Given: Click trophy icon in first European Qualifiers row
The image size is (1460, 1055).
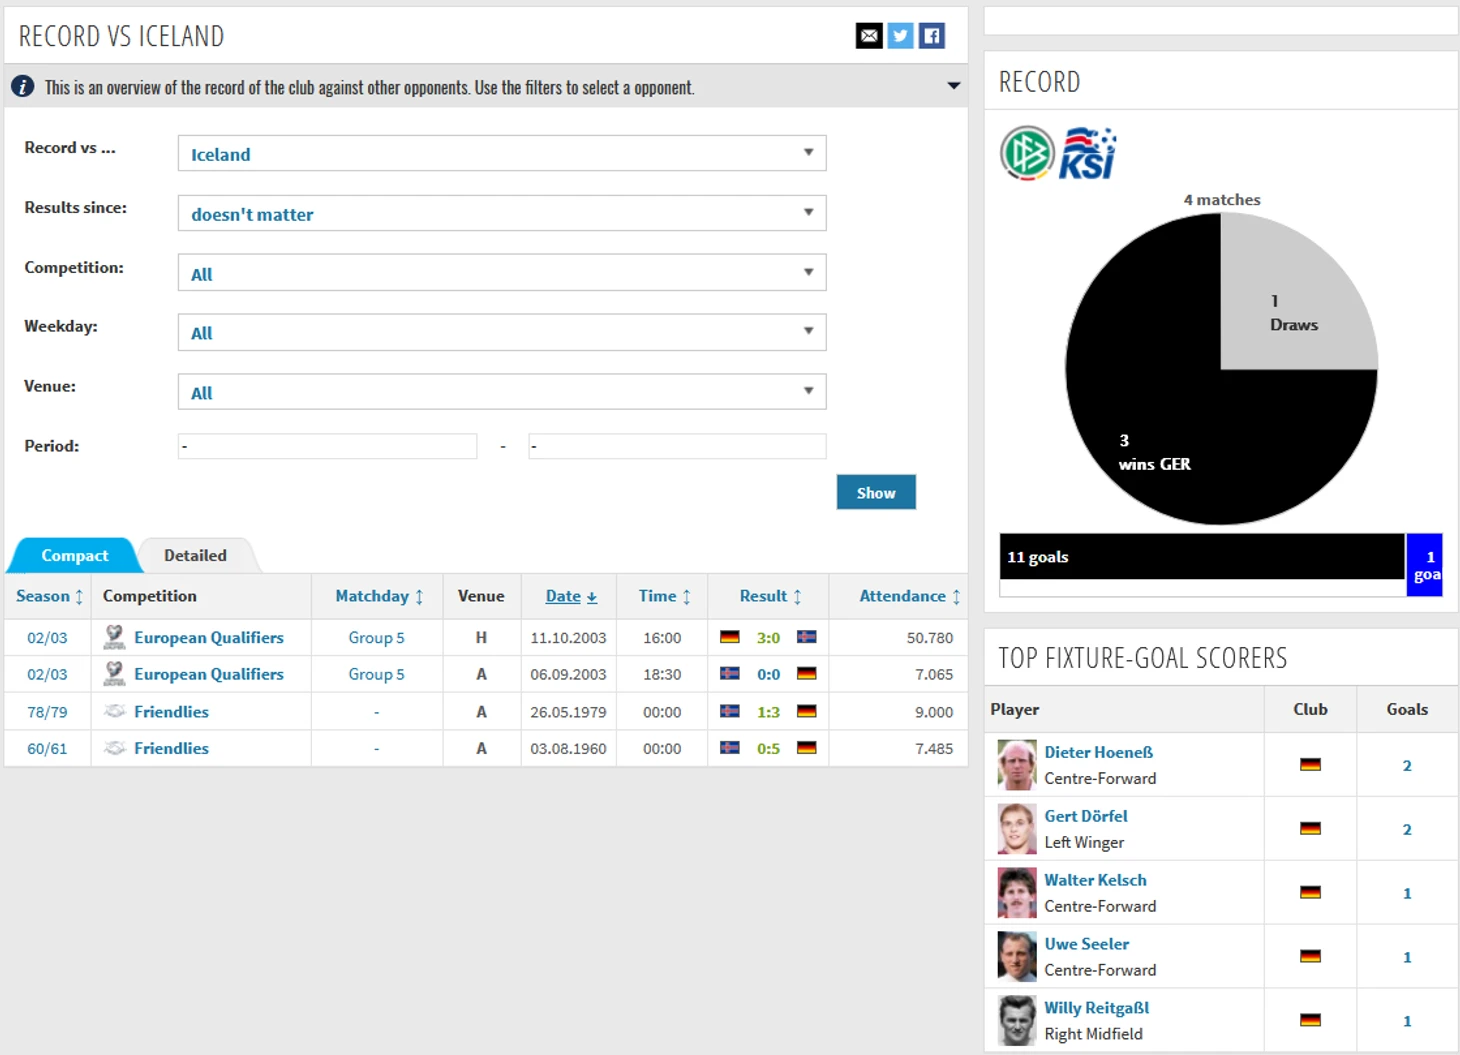Looking at the screenshot, I should point(115,637).
